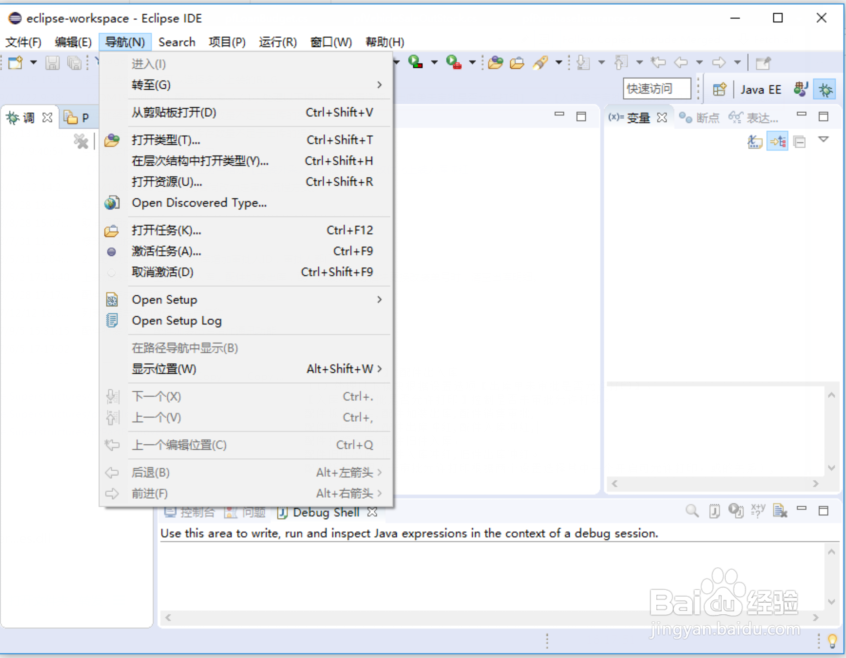
Task: Open the 编辑(E) menu
Action: (73, 42)
